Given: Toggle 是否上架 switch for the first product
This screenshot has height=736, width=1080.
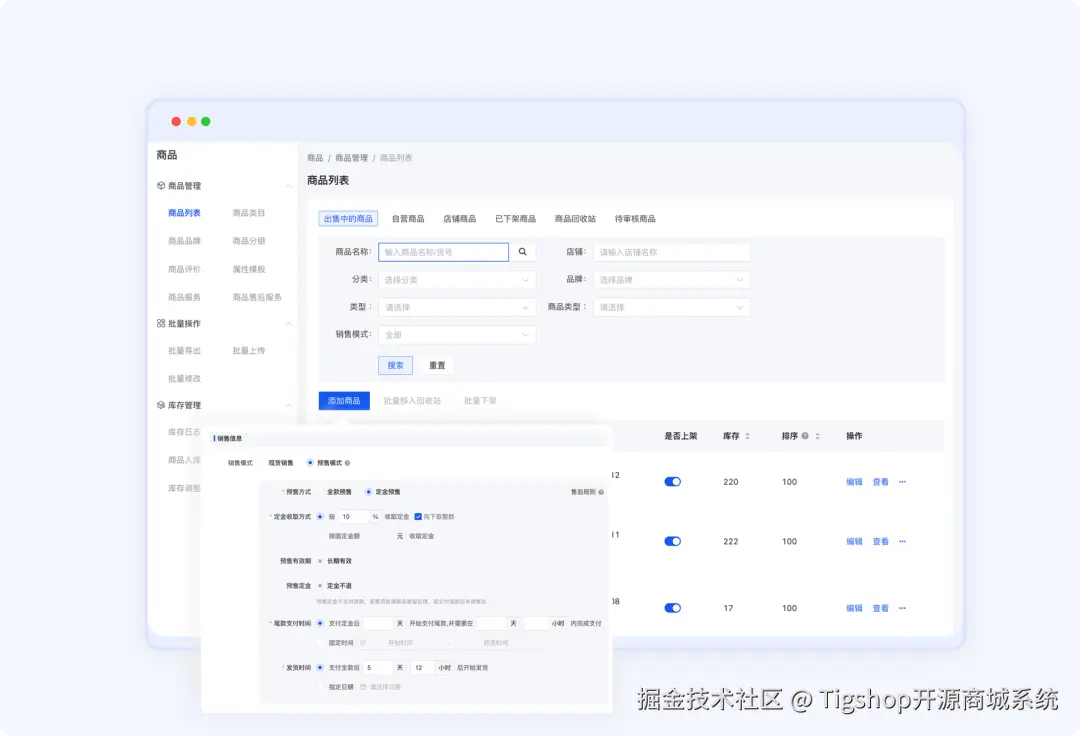Looking at the screenshot, I should click(x=672, y=481).
